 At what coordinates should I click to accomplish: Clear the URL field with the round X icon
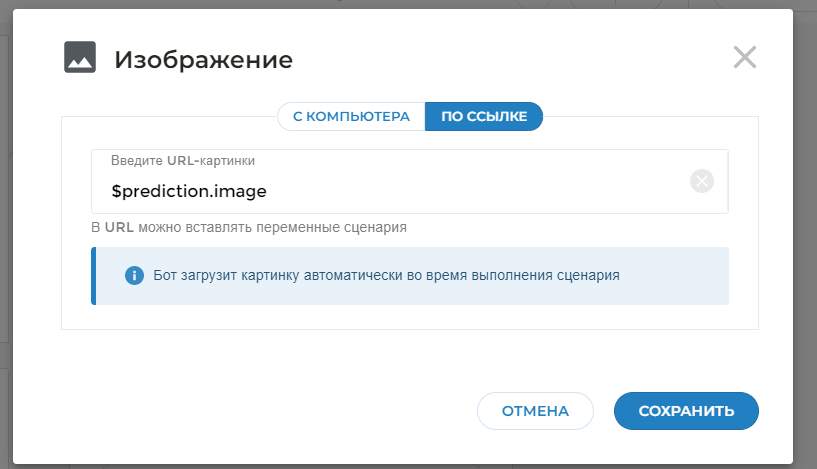coord(702,181)
